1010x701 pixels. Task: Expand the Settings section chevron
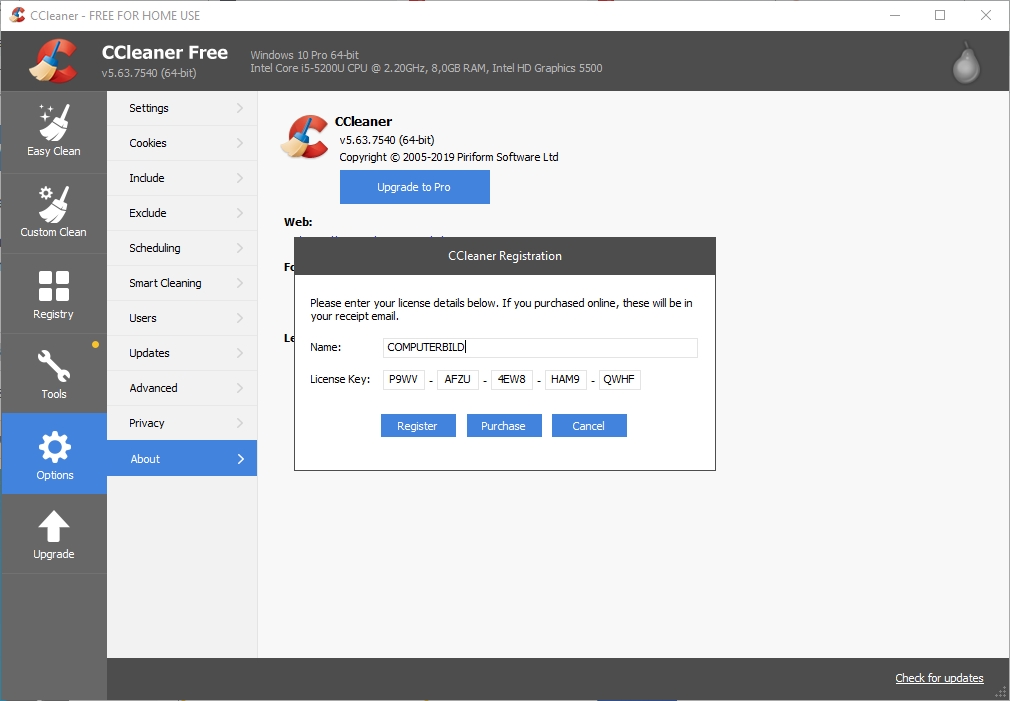(241, 108)
